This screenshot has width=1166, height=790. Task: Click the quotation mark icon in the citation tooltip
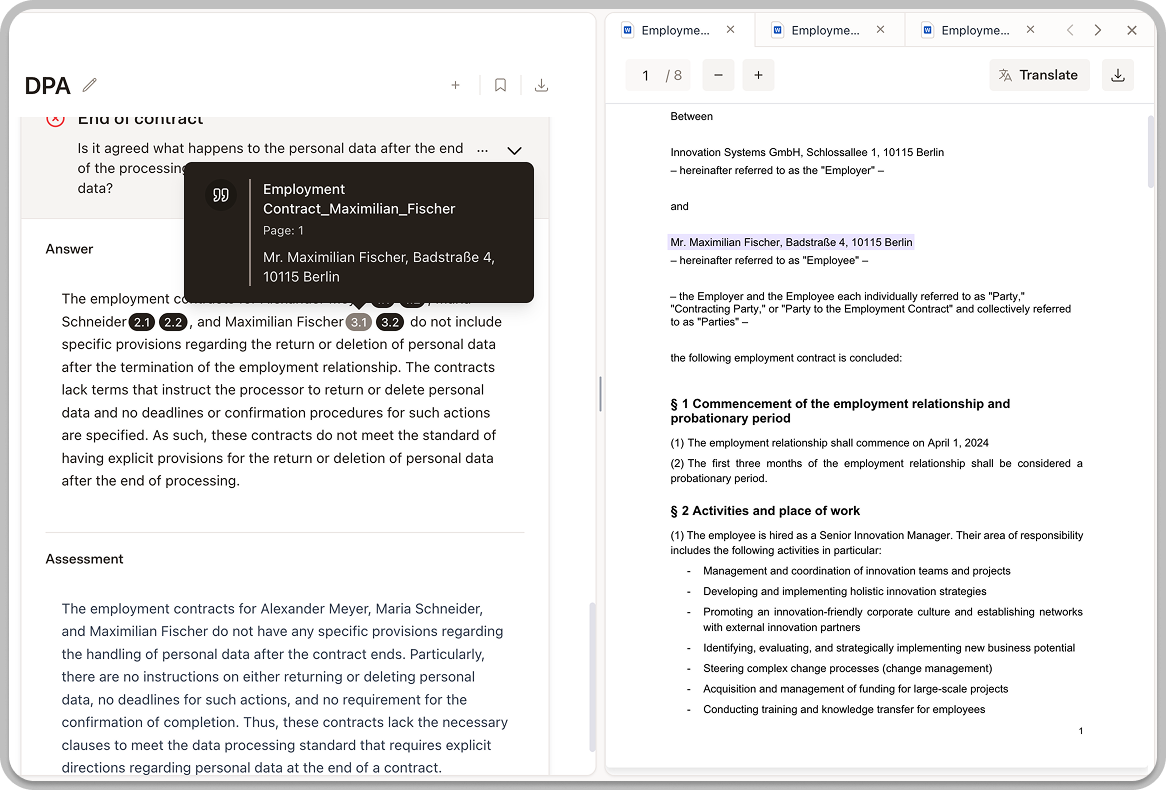pyautogui.click(x=220, y=194)
